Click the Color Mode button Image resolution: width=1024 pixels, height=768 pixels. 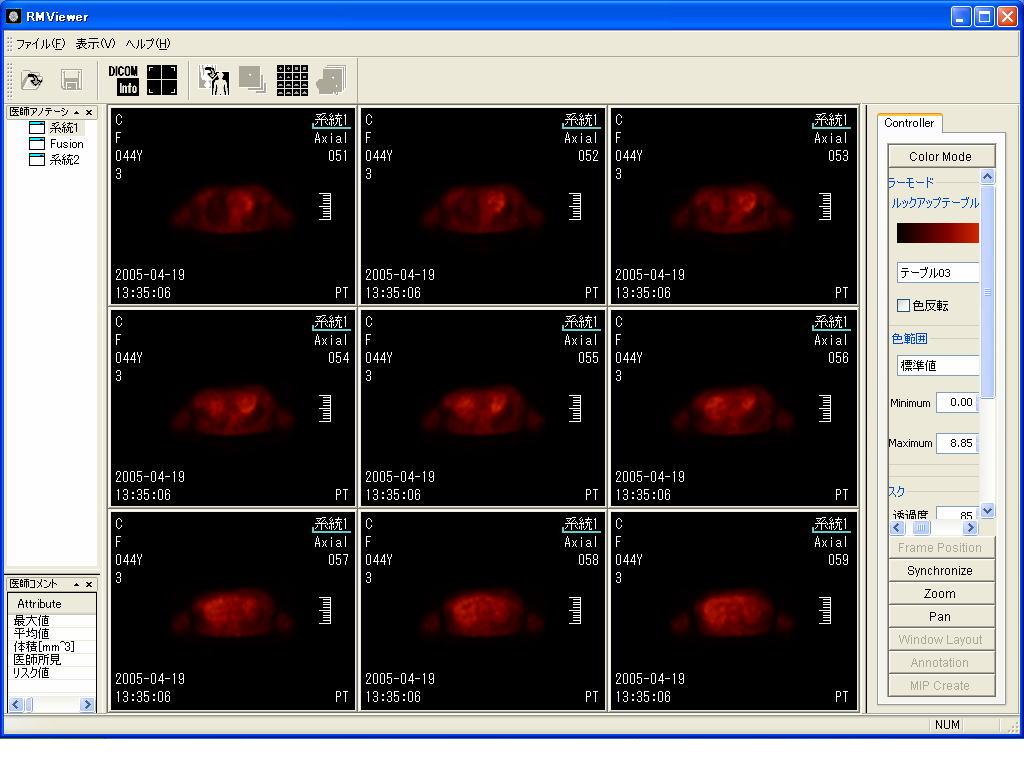click(940, 157)
